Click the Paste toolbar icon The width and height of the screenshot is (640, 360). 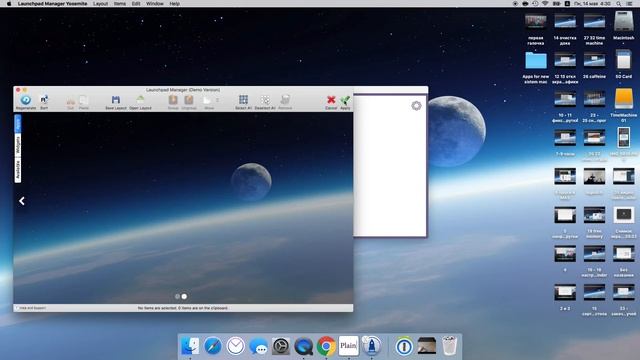pos(84,100)
